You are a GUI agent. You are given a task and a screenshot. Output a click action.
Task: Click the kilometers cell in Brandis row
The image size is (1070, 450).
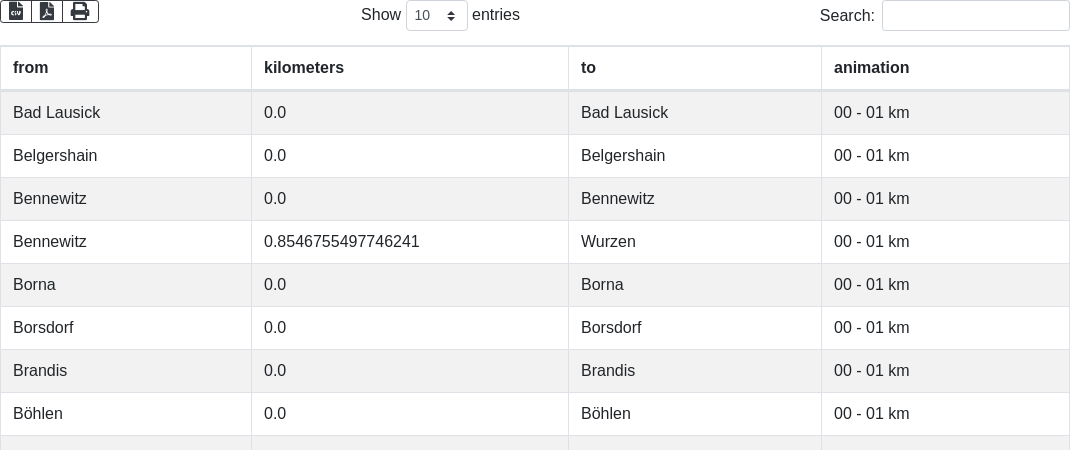point(275,371)
